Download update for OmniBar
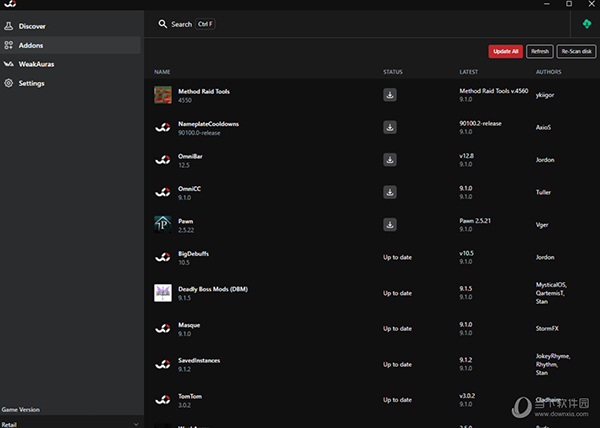 [390, 160]
